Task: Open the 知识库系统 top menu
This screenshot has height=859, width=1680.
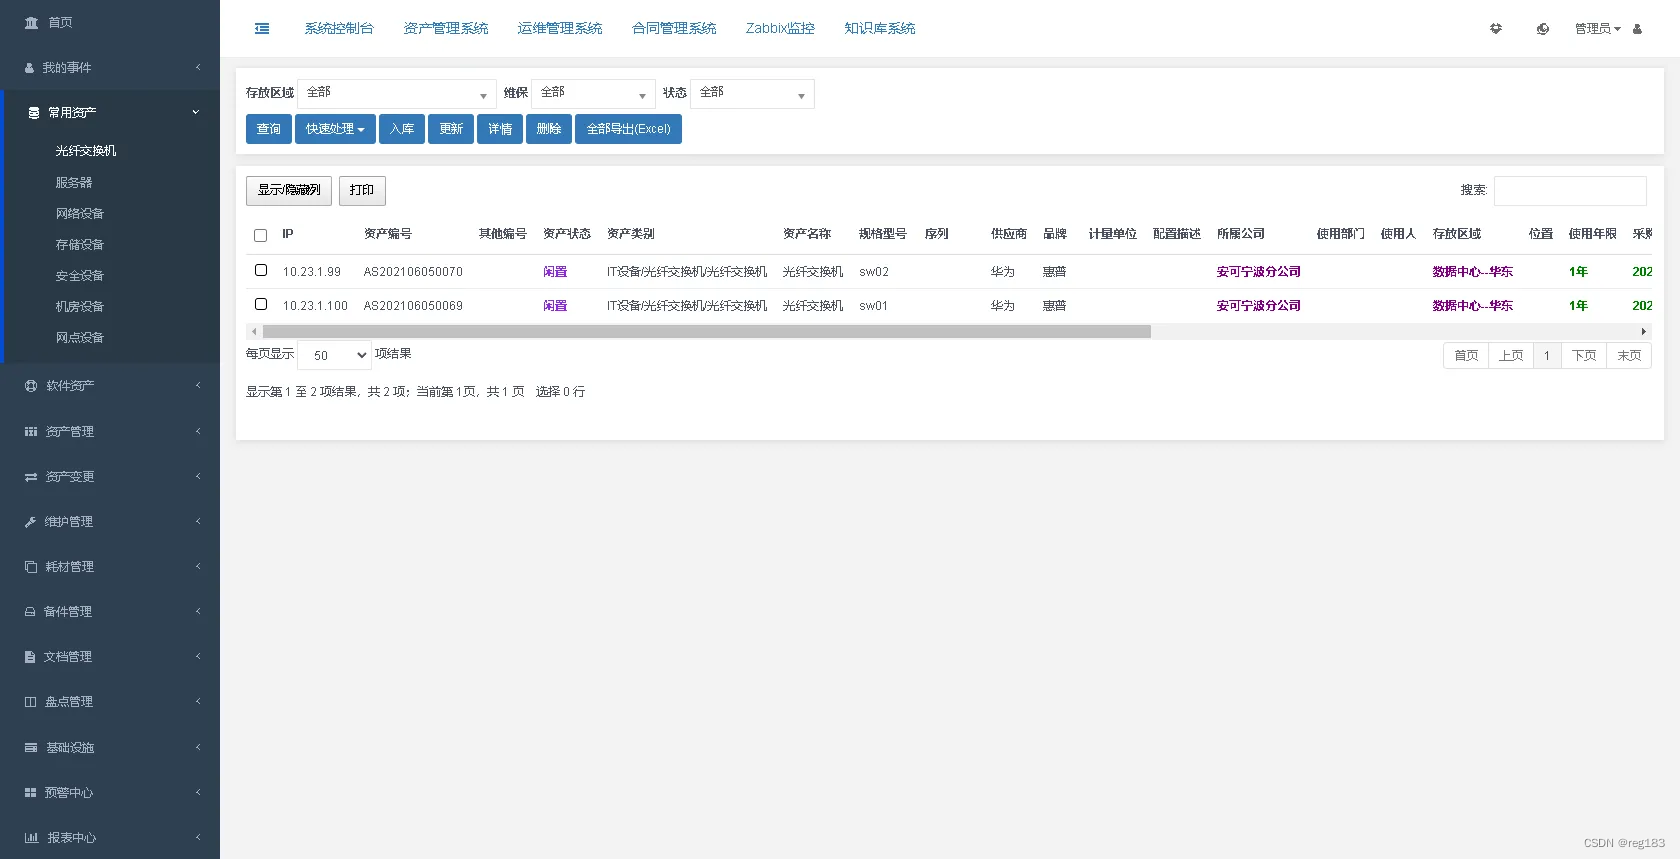Action: pyautogui.click(x=880, y=28)
